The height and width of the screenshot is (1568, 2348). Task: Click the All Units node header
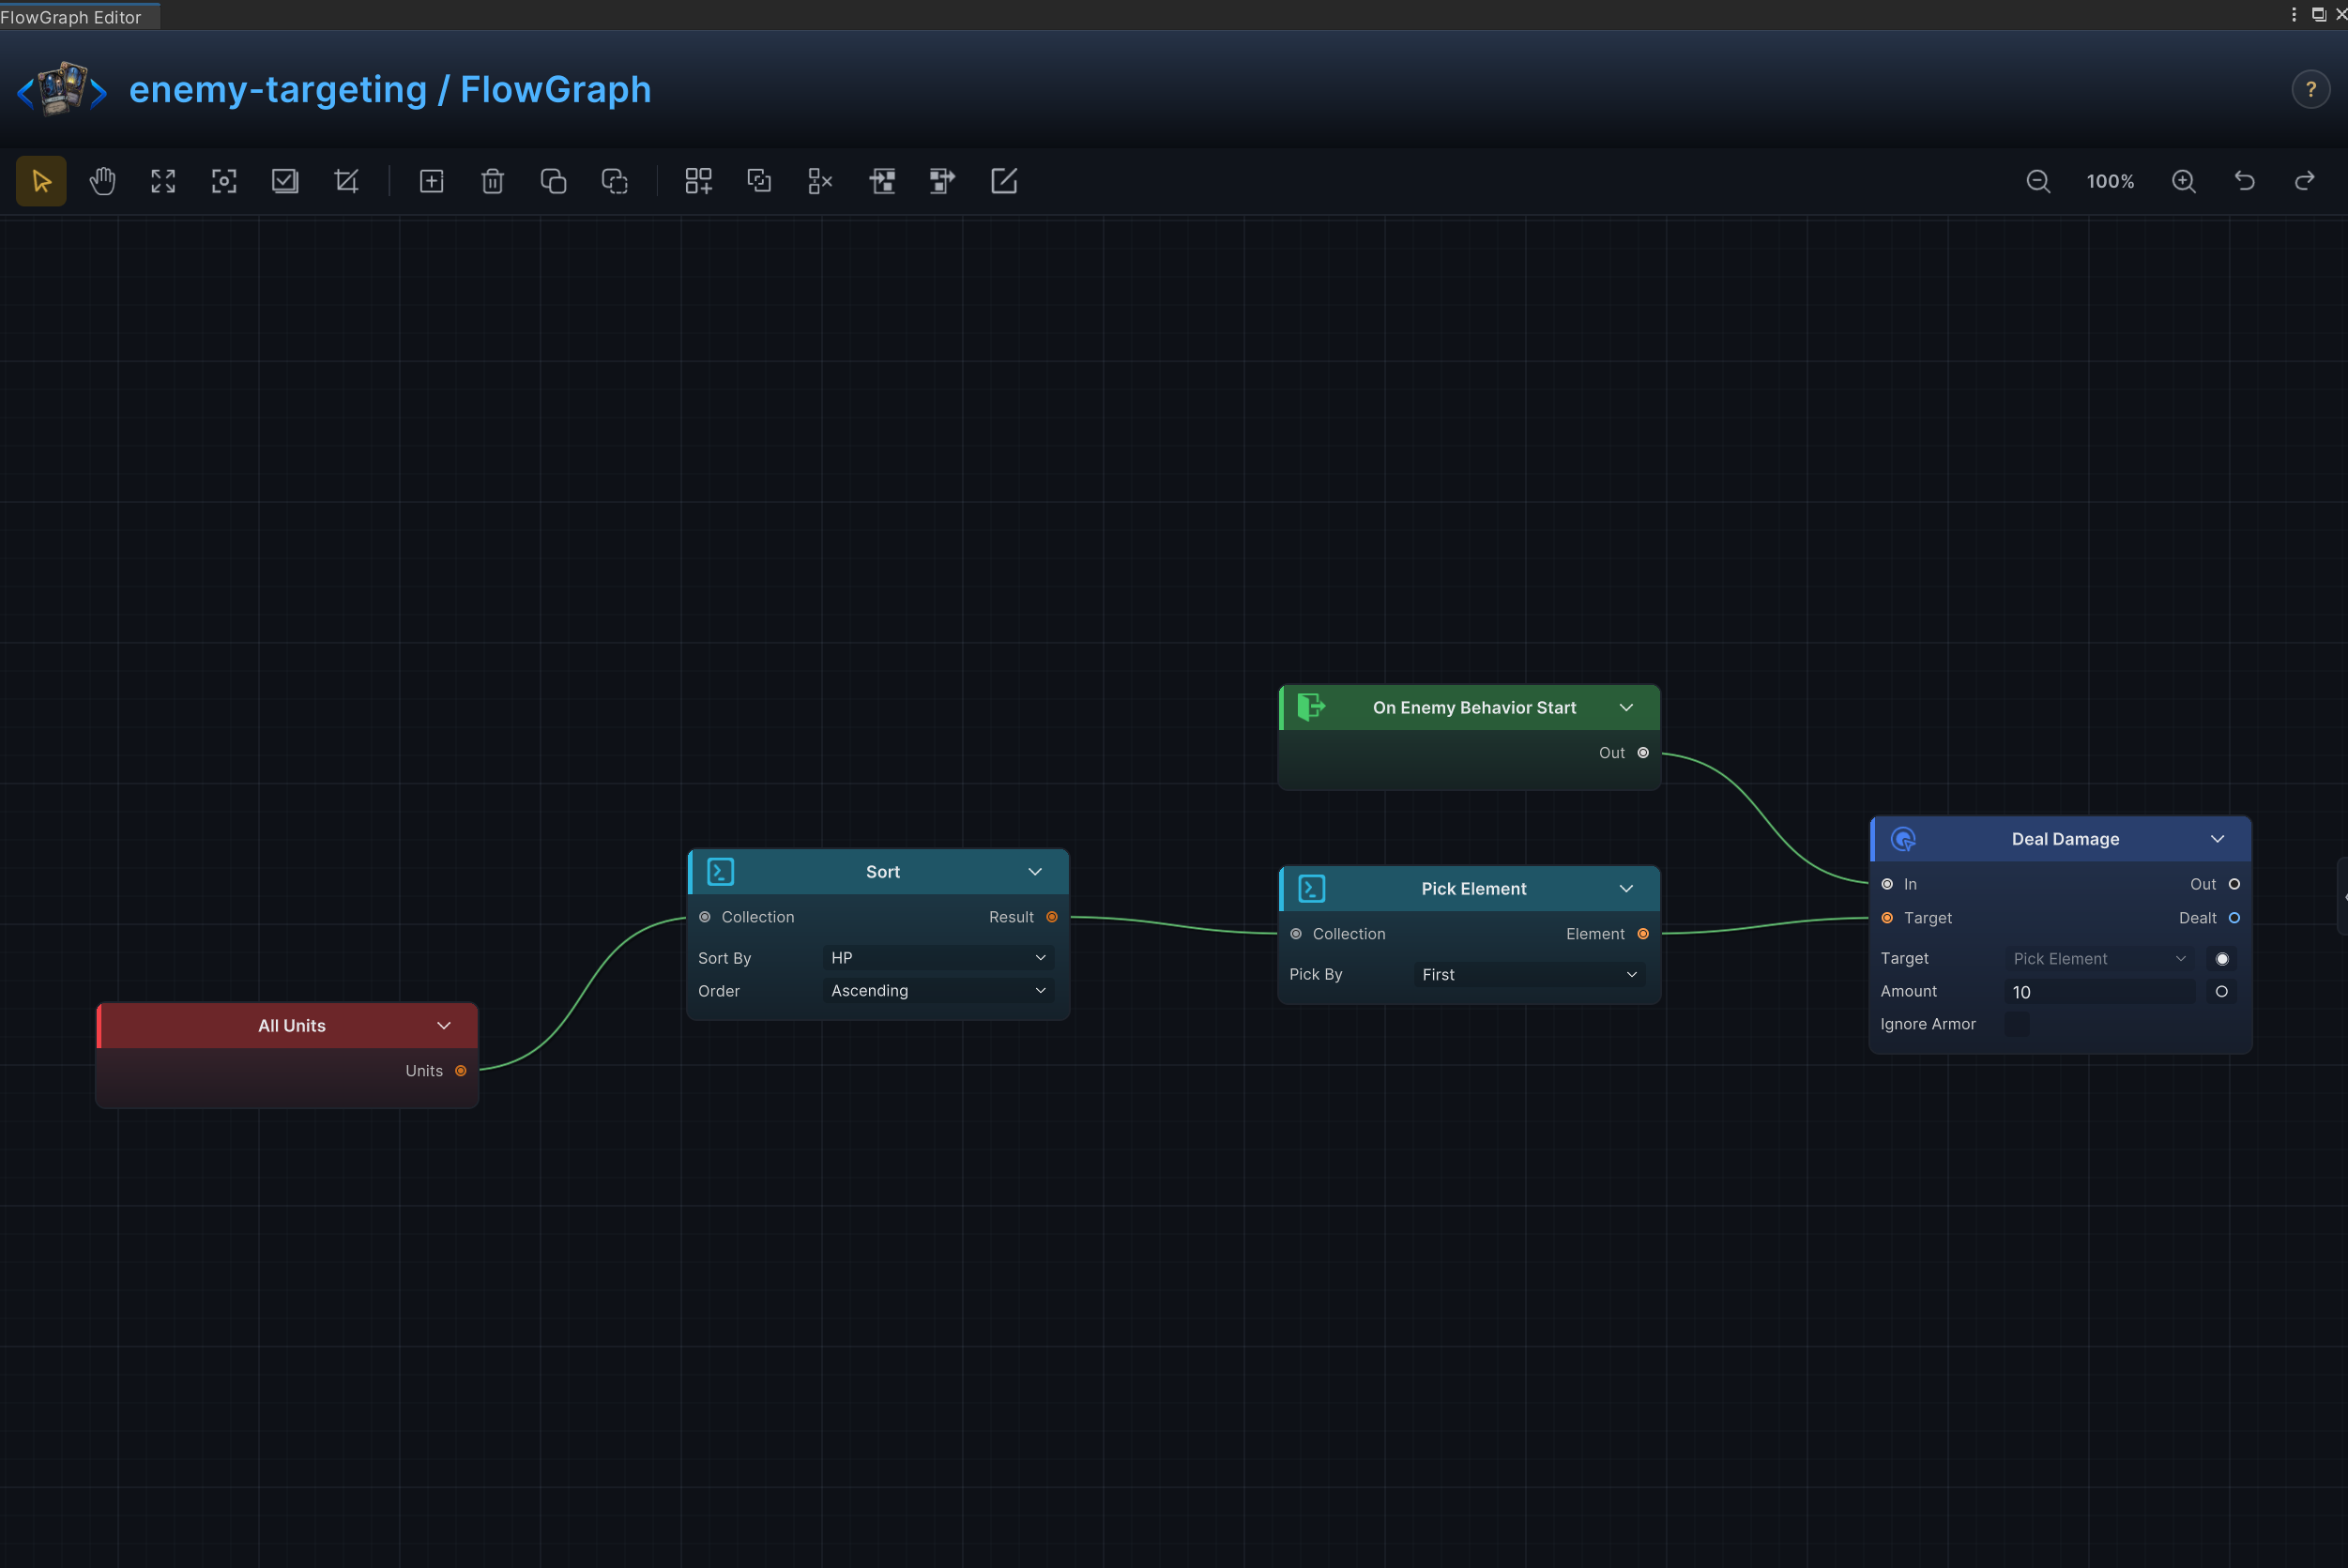coord(287,1026)
